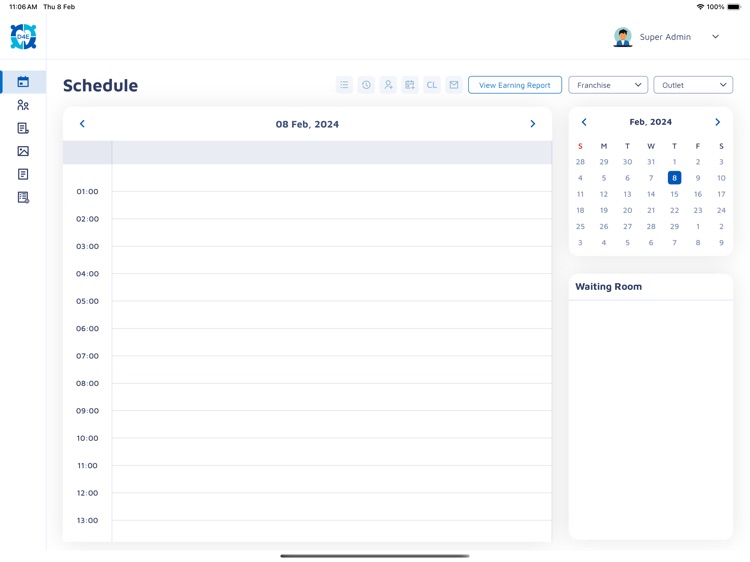The height and width of the screenshot is (562, 750).
Task: Click the CL toolbar button
Action: click(x=431, y=85)
